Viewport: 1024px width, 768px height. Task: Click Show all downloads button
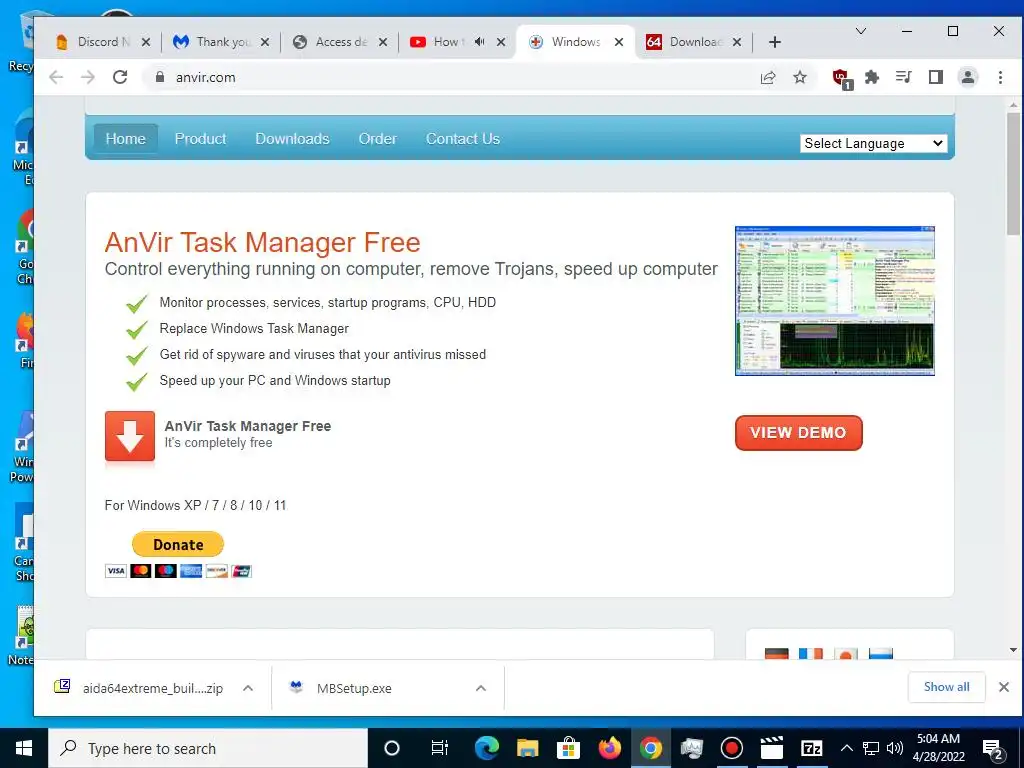click(x=946, y=686)
